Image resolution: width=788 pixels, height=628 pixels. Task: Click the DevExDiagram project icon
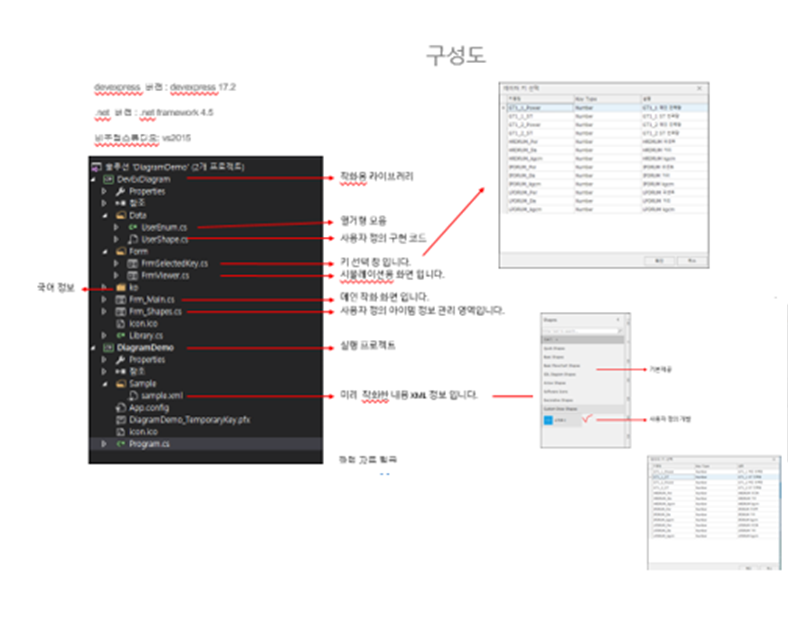tap(108, 179)
